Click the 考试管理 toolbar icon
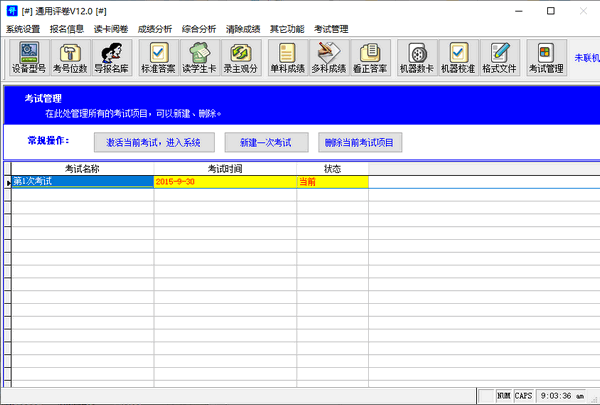 [x=545, y=58]
